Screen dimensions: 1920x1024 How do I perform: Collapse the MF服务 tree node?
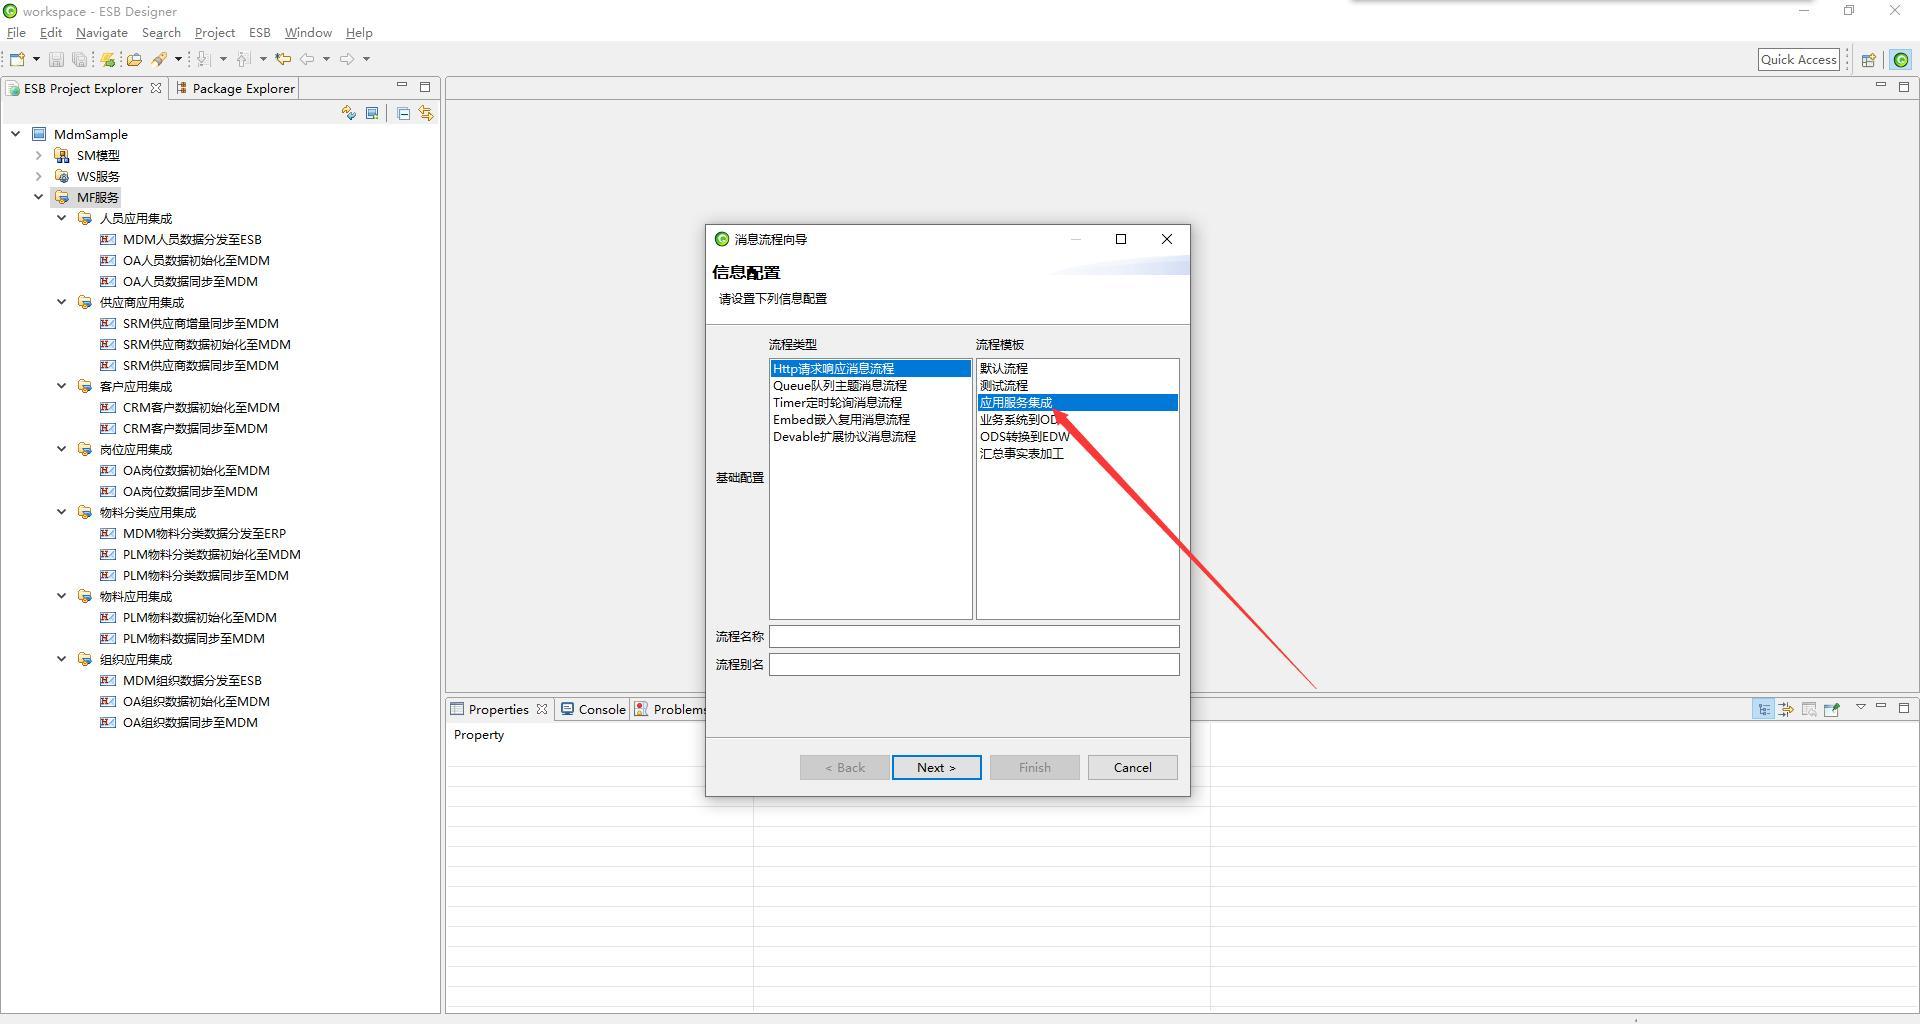point(39,197)
